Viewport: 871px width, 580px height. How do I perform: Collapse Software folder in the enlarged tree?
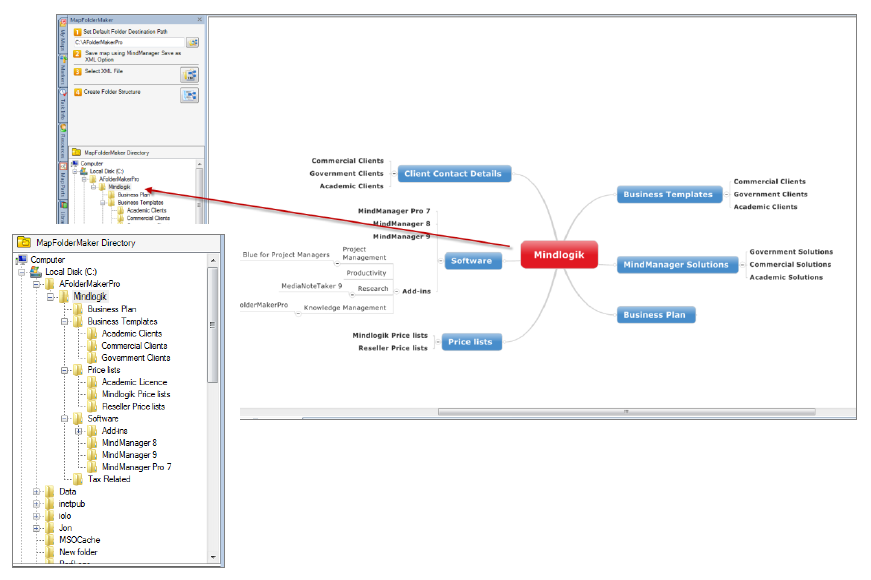click(64, 419)
